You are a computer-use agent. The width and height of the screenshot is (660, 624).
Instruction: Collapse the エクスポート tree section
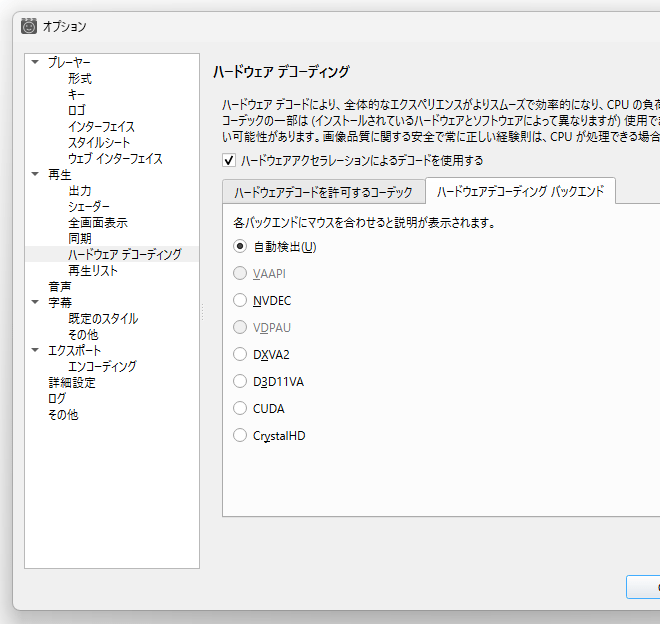coord(35,350)
